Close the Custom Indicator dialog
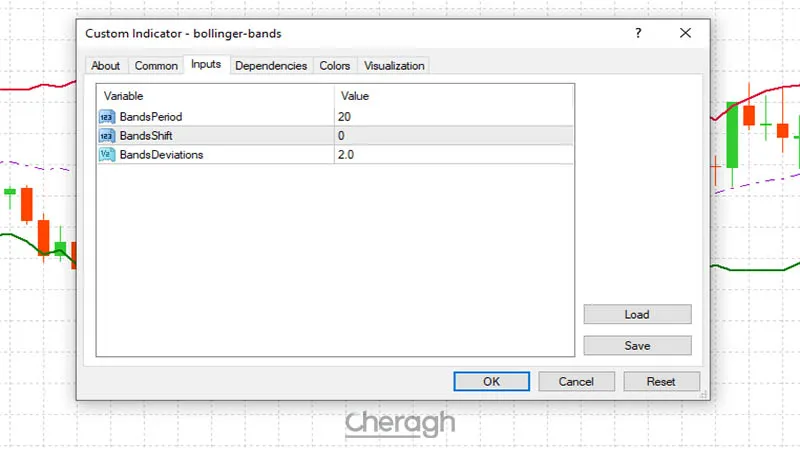The width and height of the screenshot is (800, 450). [x=685, y=33]
